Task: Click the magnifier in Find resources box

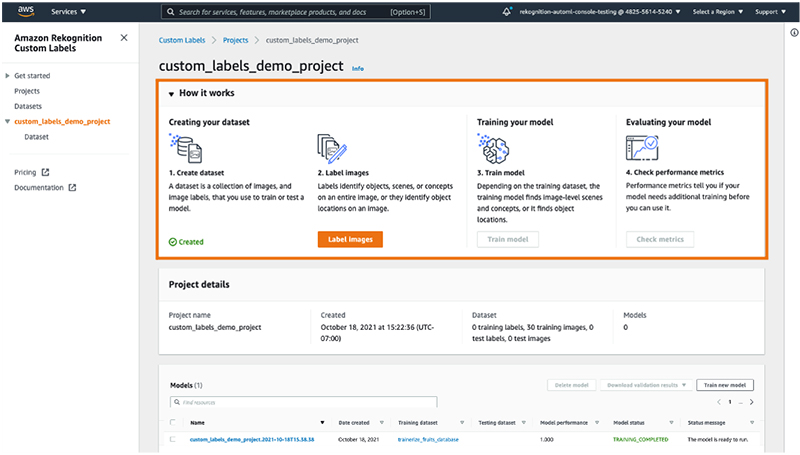Action: pyautogui.click(x=177, y=402)
